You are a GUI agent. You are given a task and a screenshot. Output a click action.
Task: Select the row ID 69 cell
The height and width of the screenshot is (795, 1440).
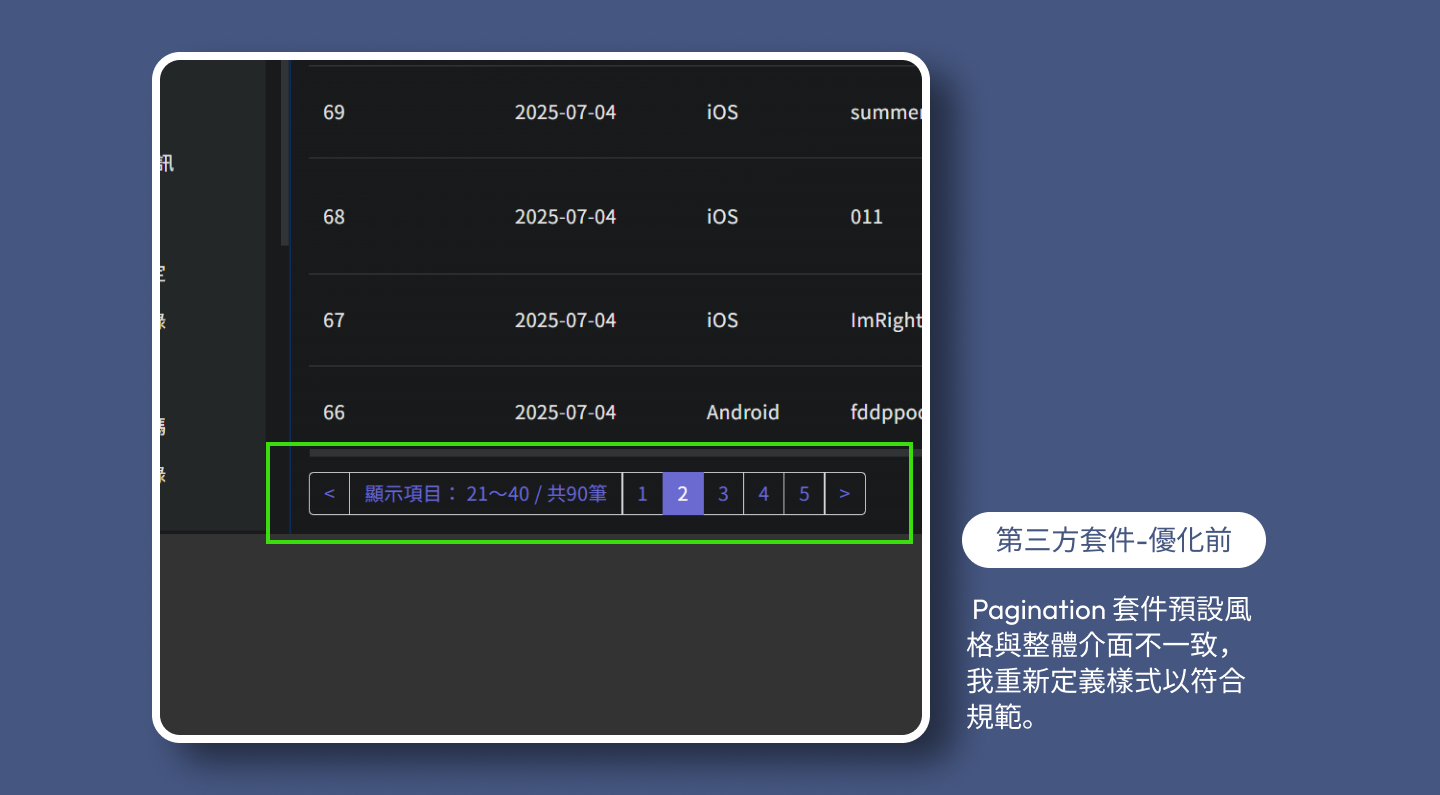(334, 112)
